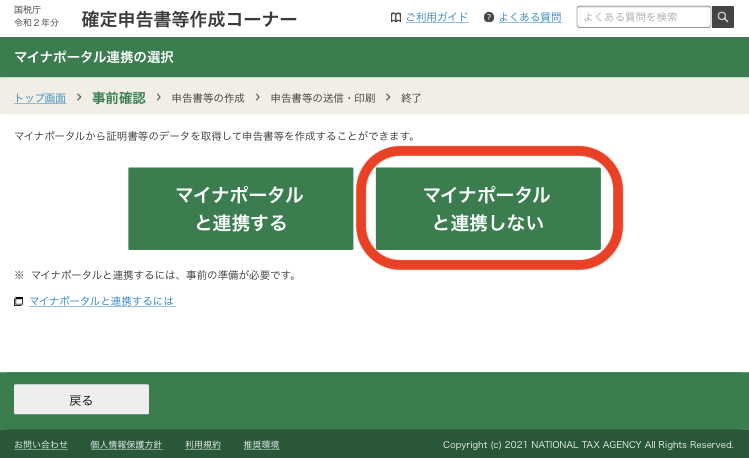Click the window icon beside マイナポータルと連携するには
The image size is (749, 458).
tap(19, 301)
